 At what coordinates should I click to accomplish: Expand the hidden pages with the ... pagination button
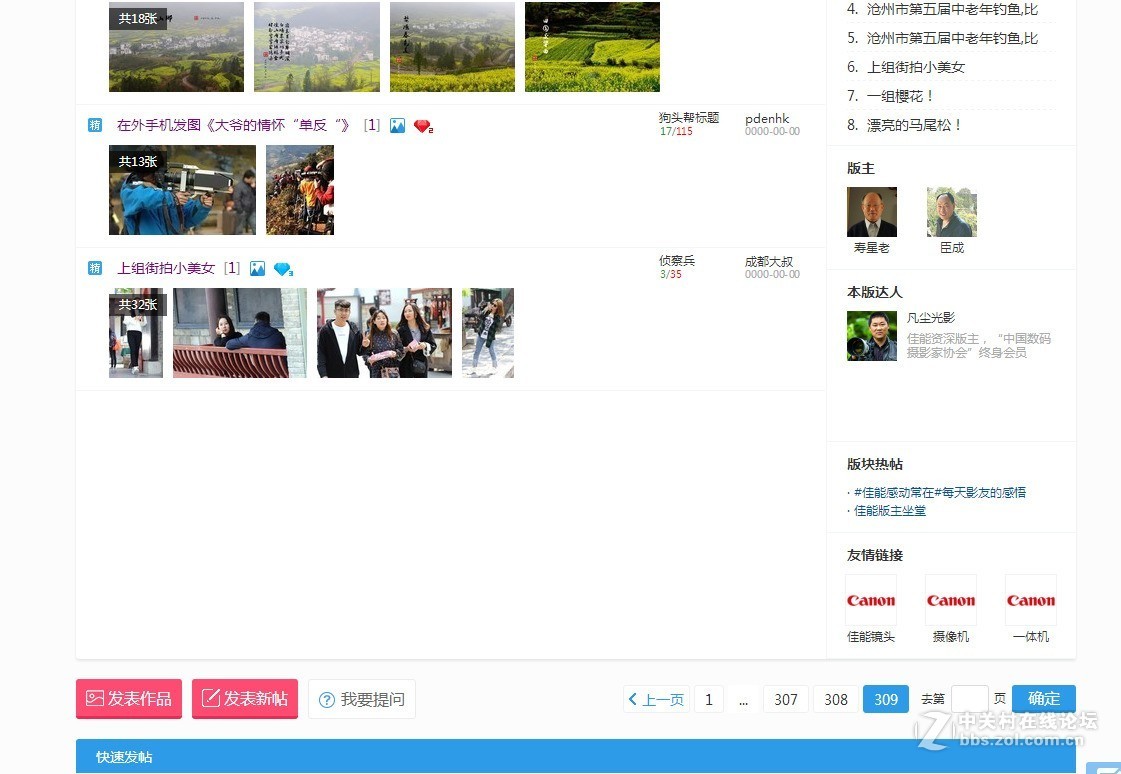coord(743,699)
